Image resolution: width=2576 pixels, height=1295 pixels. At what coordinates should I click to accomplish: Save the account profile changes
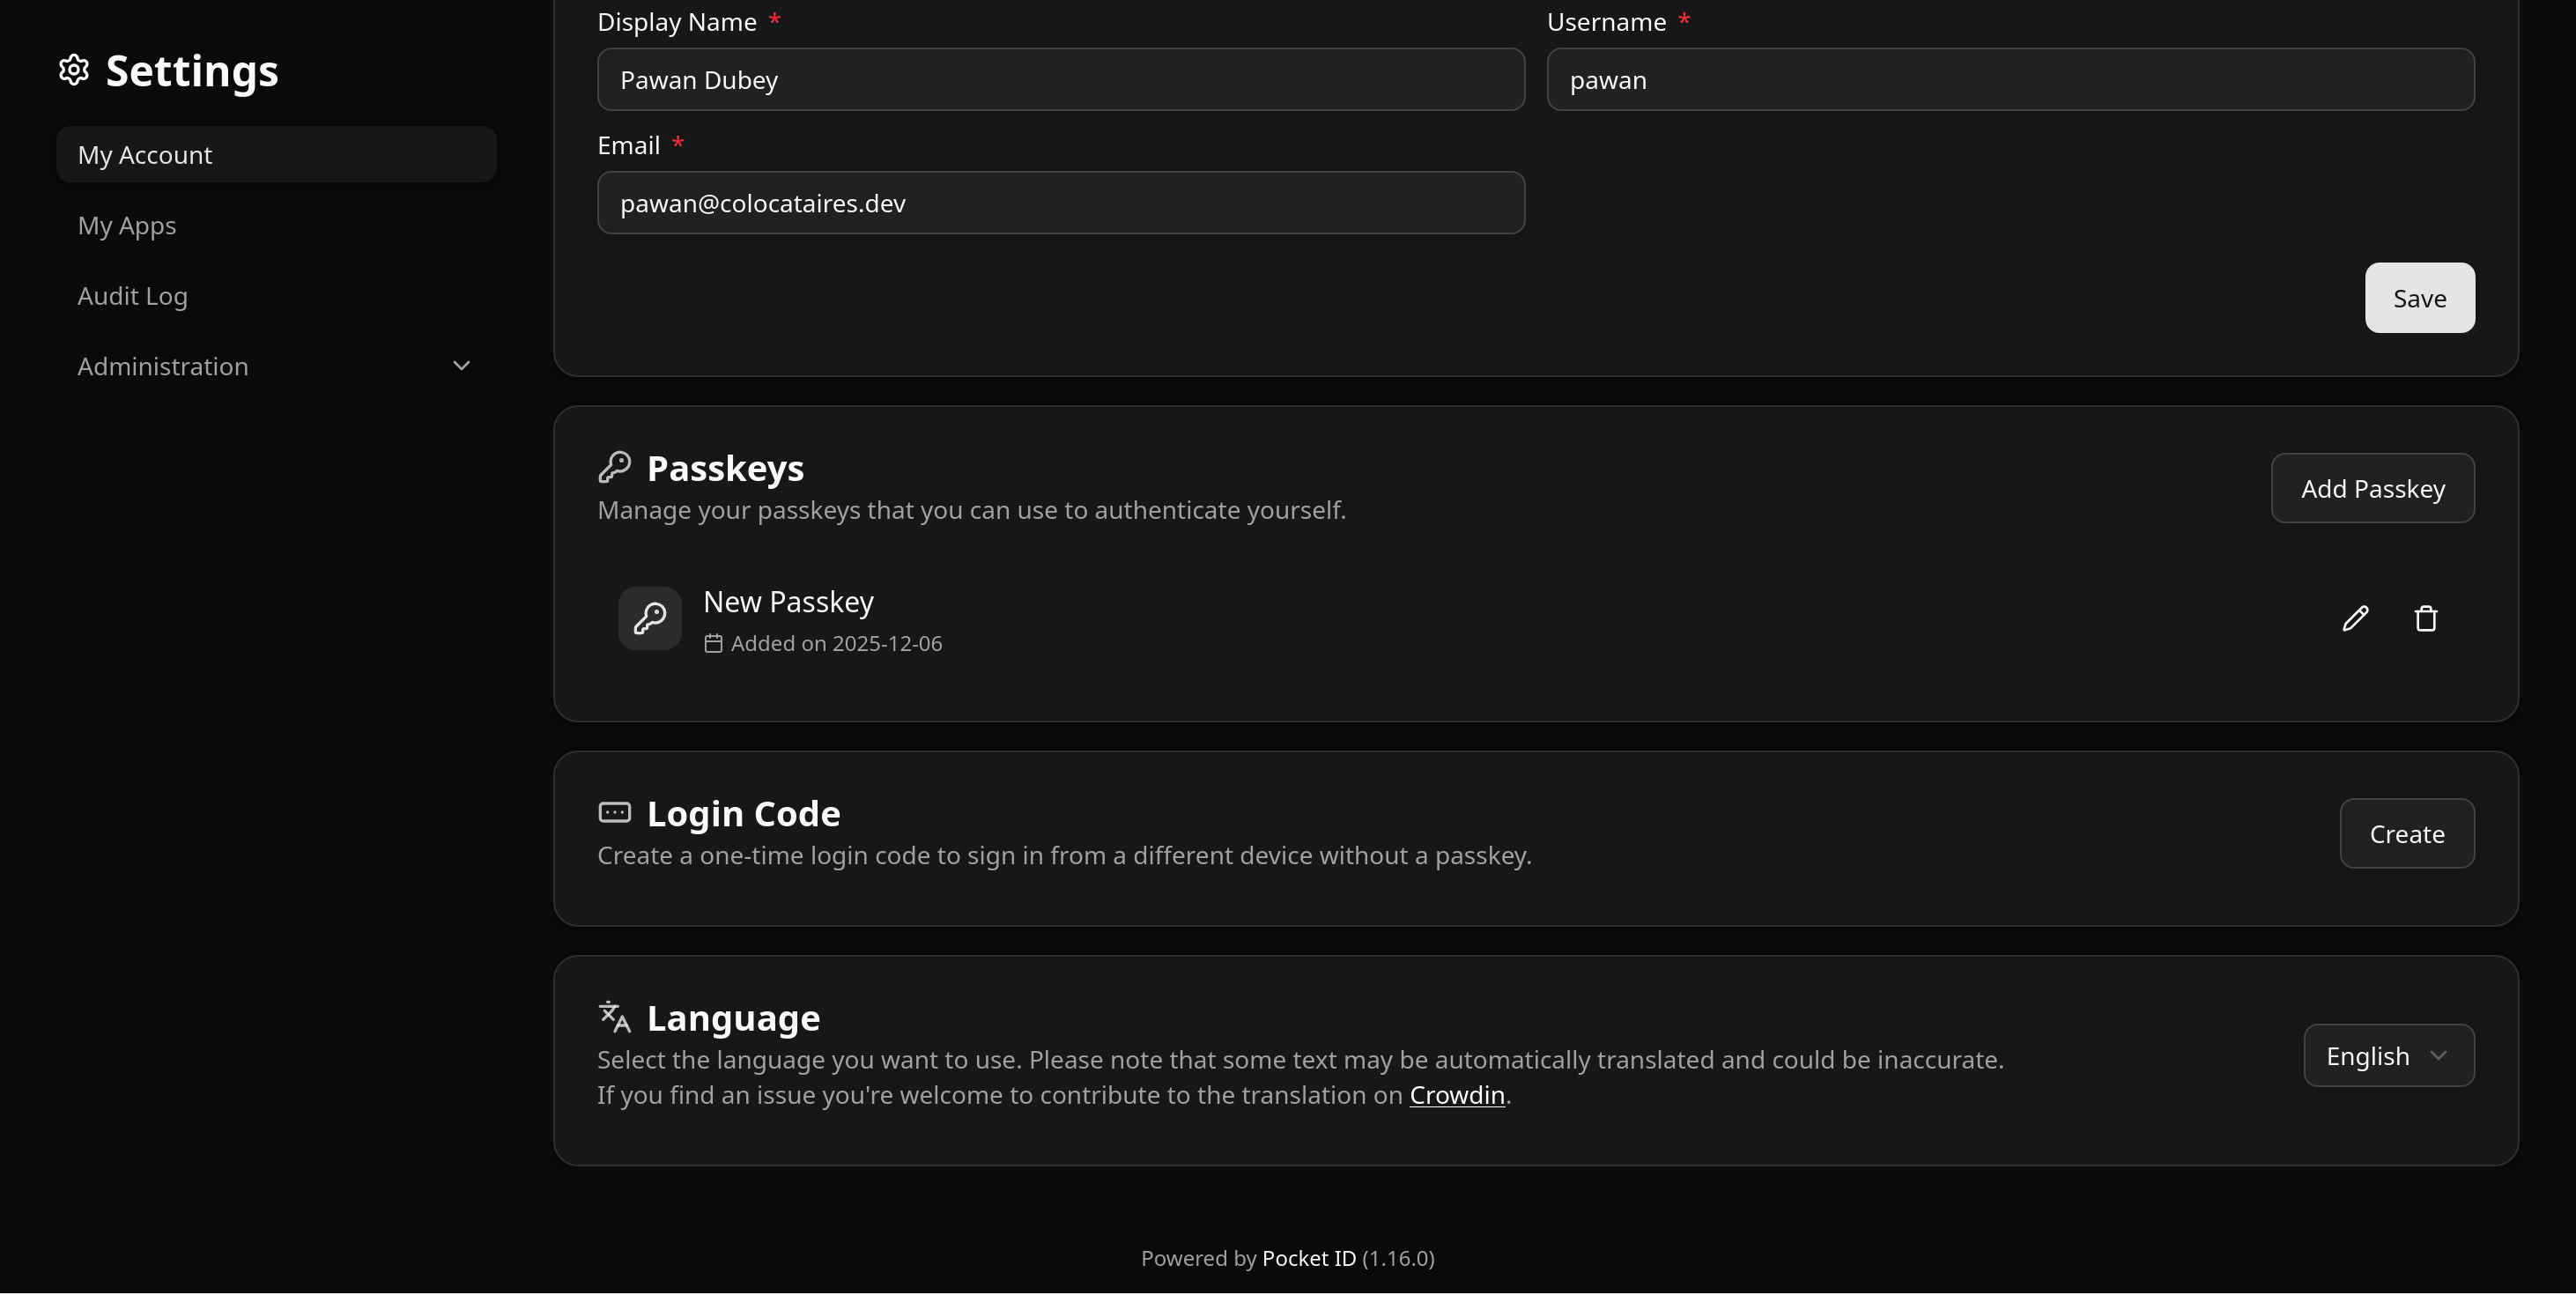(x=2419, y=297)
